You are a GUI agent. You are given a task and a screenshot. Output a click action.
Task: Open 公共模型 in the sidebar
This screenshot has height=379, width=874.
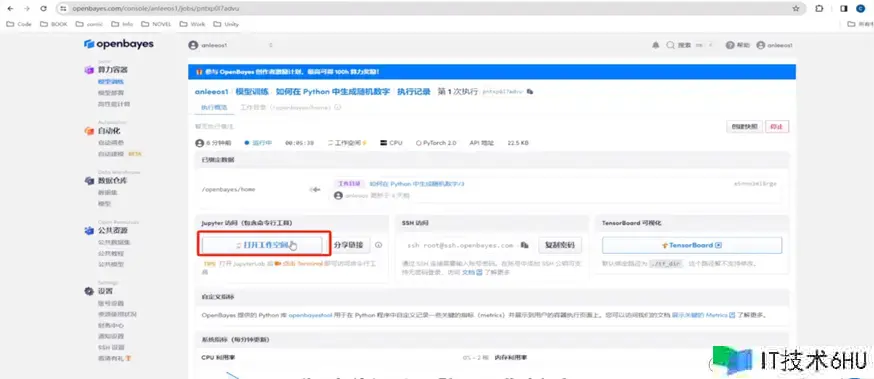111,264
